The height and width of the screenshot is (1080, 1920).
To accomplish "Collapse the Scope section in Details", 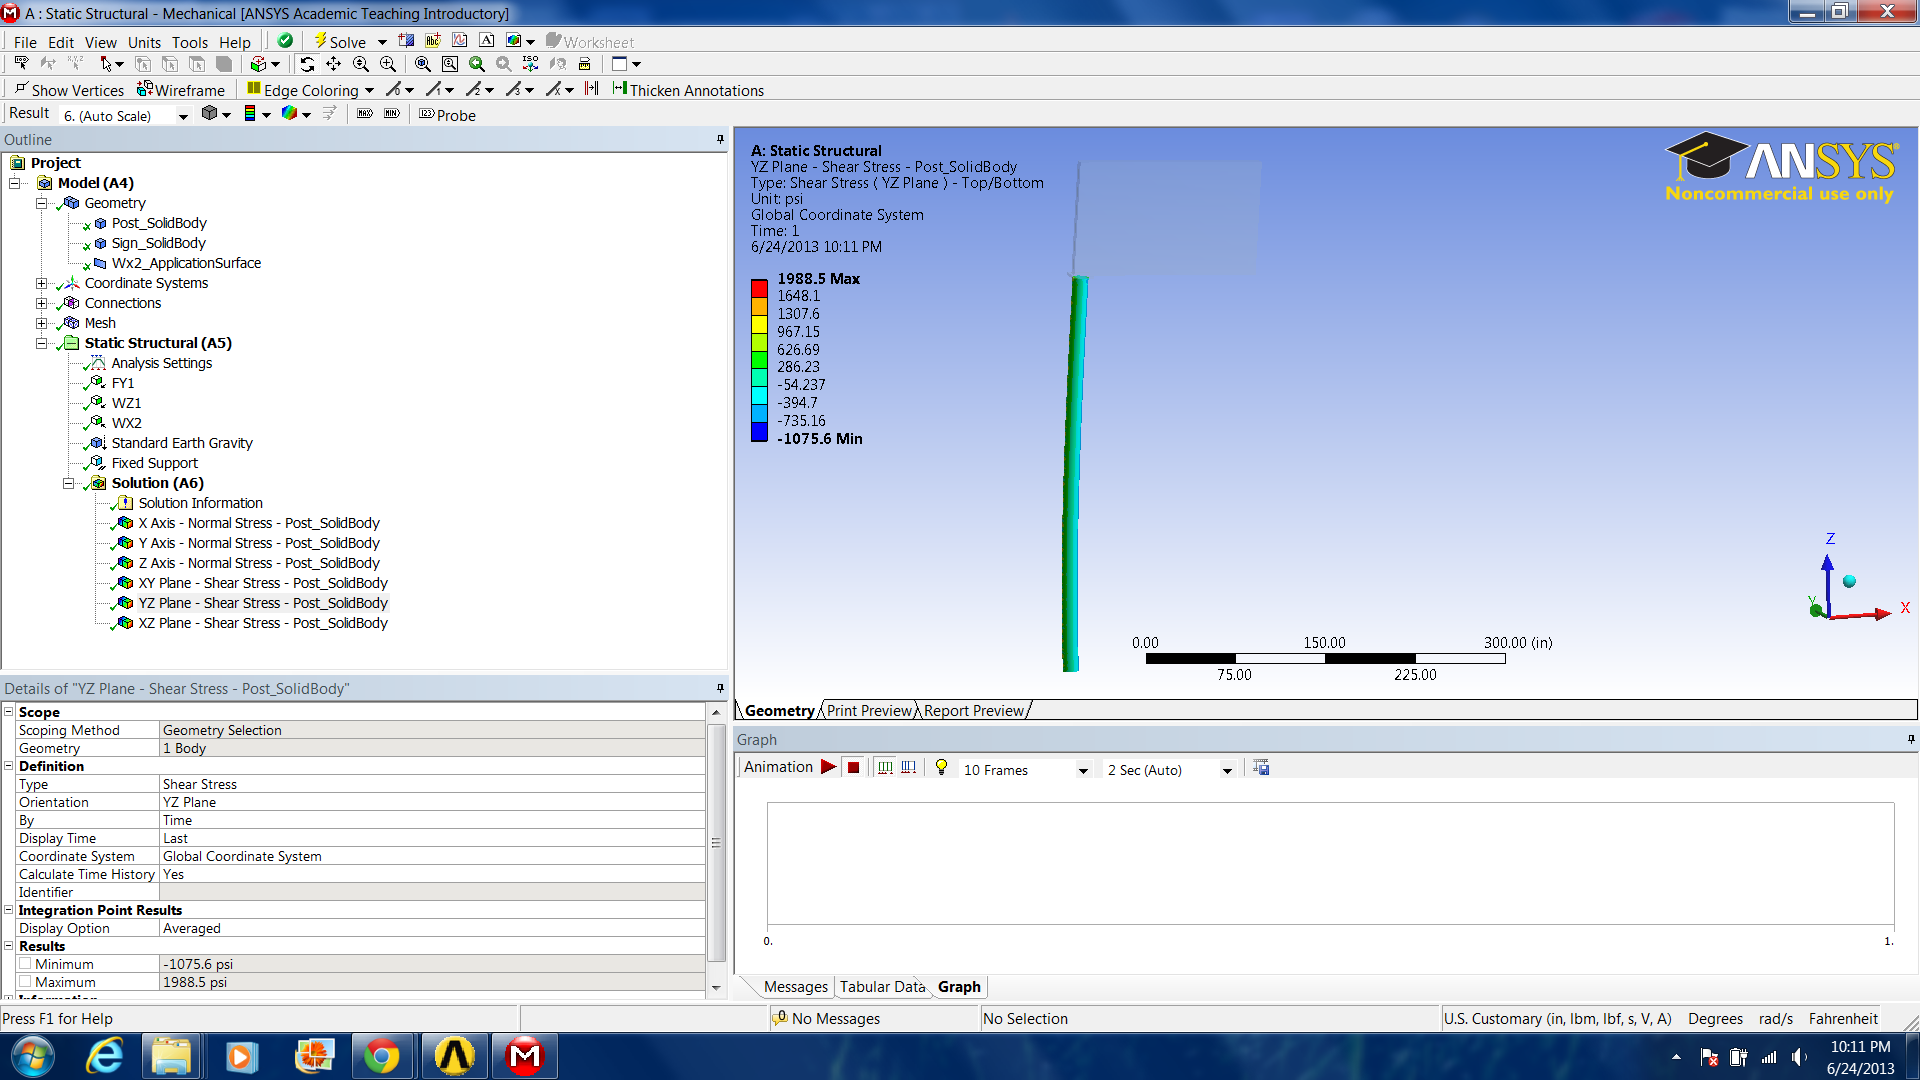I will (8, 712).
